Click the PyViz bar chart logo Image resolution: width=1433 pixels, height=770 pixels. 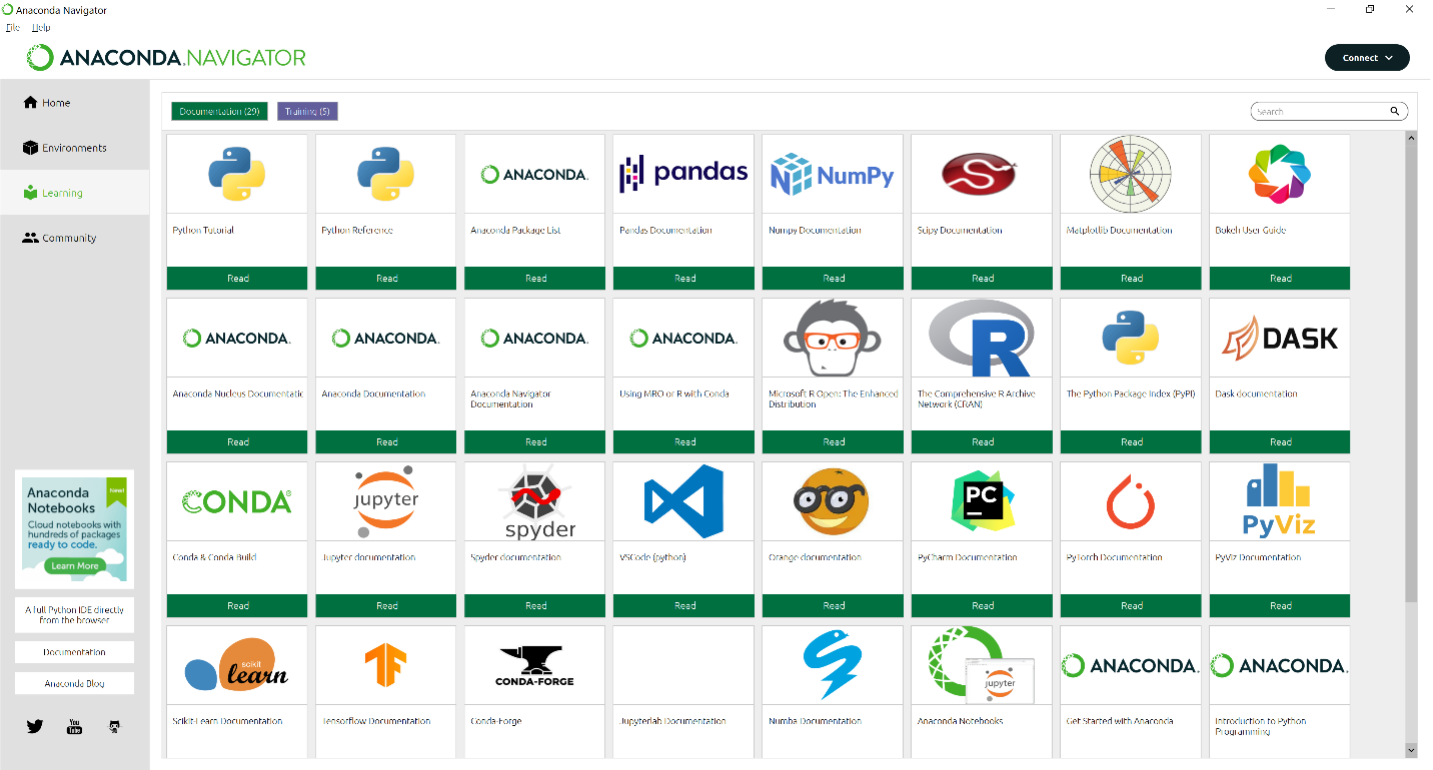[1280, 502]
